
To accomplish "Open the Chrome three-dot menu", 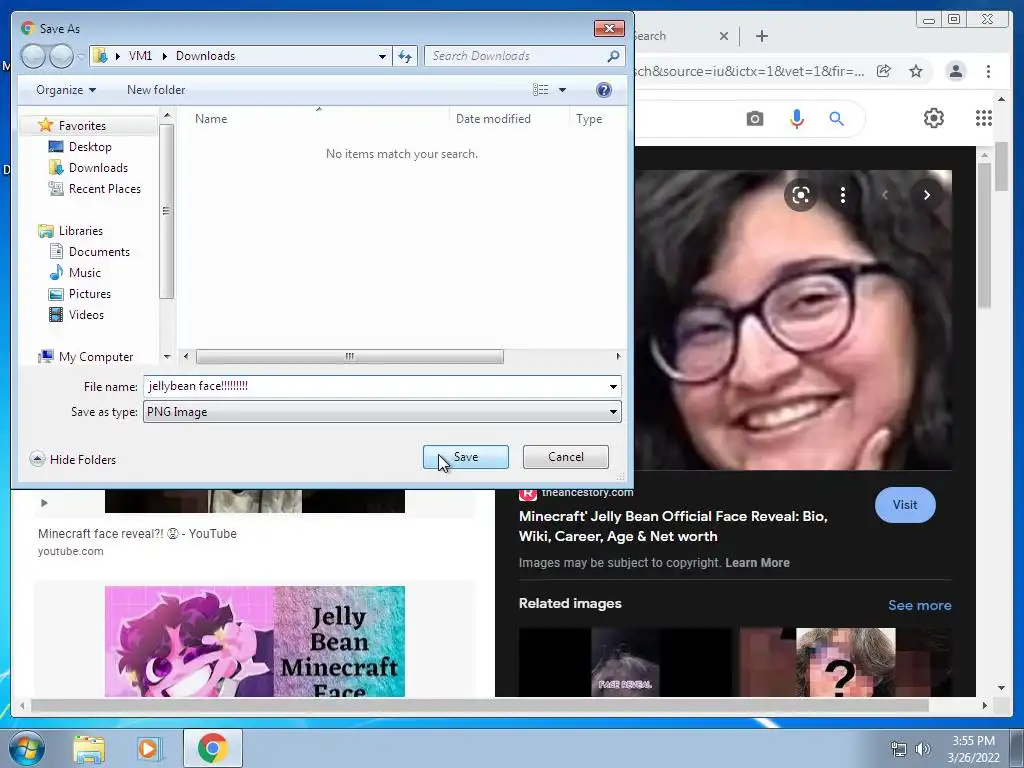I will pos(988,71).
